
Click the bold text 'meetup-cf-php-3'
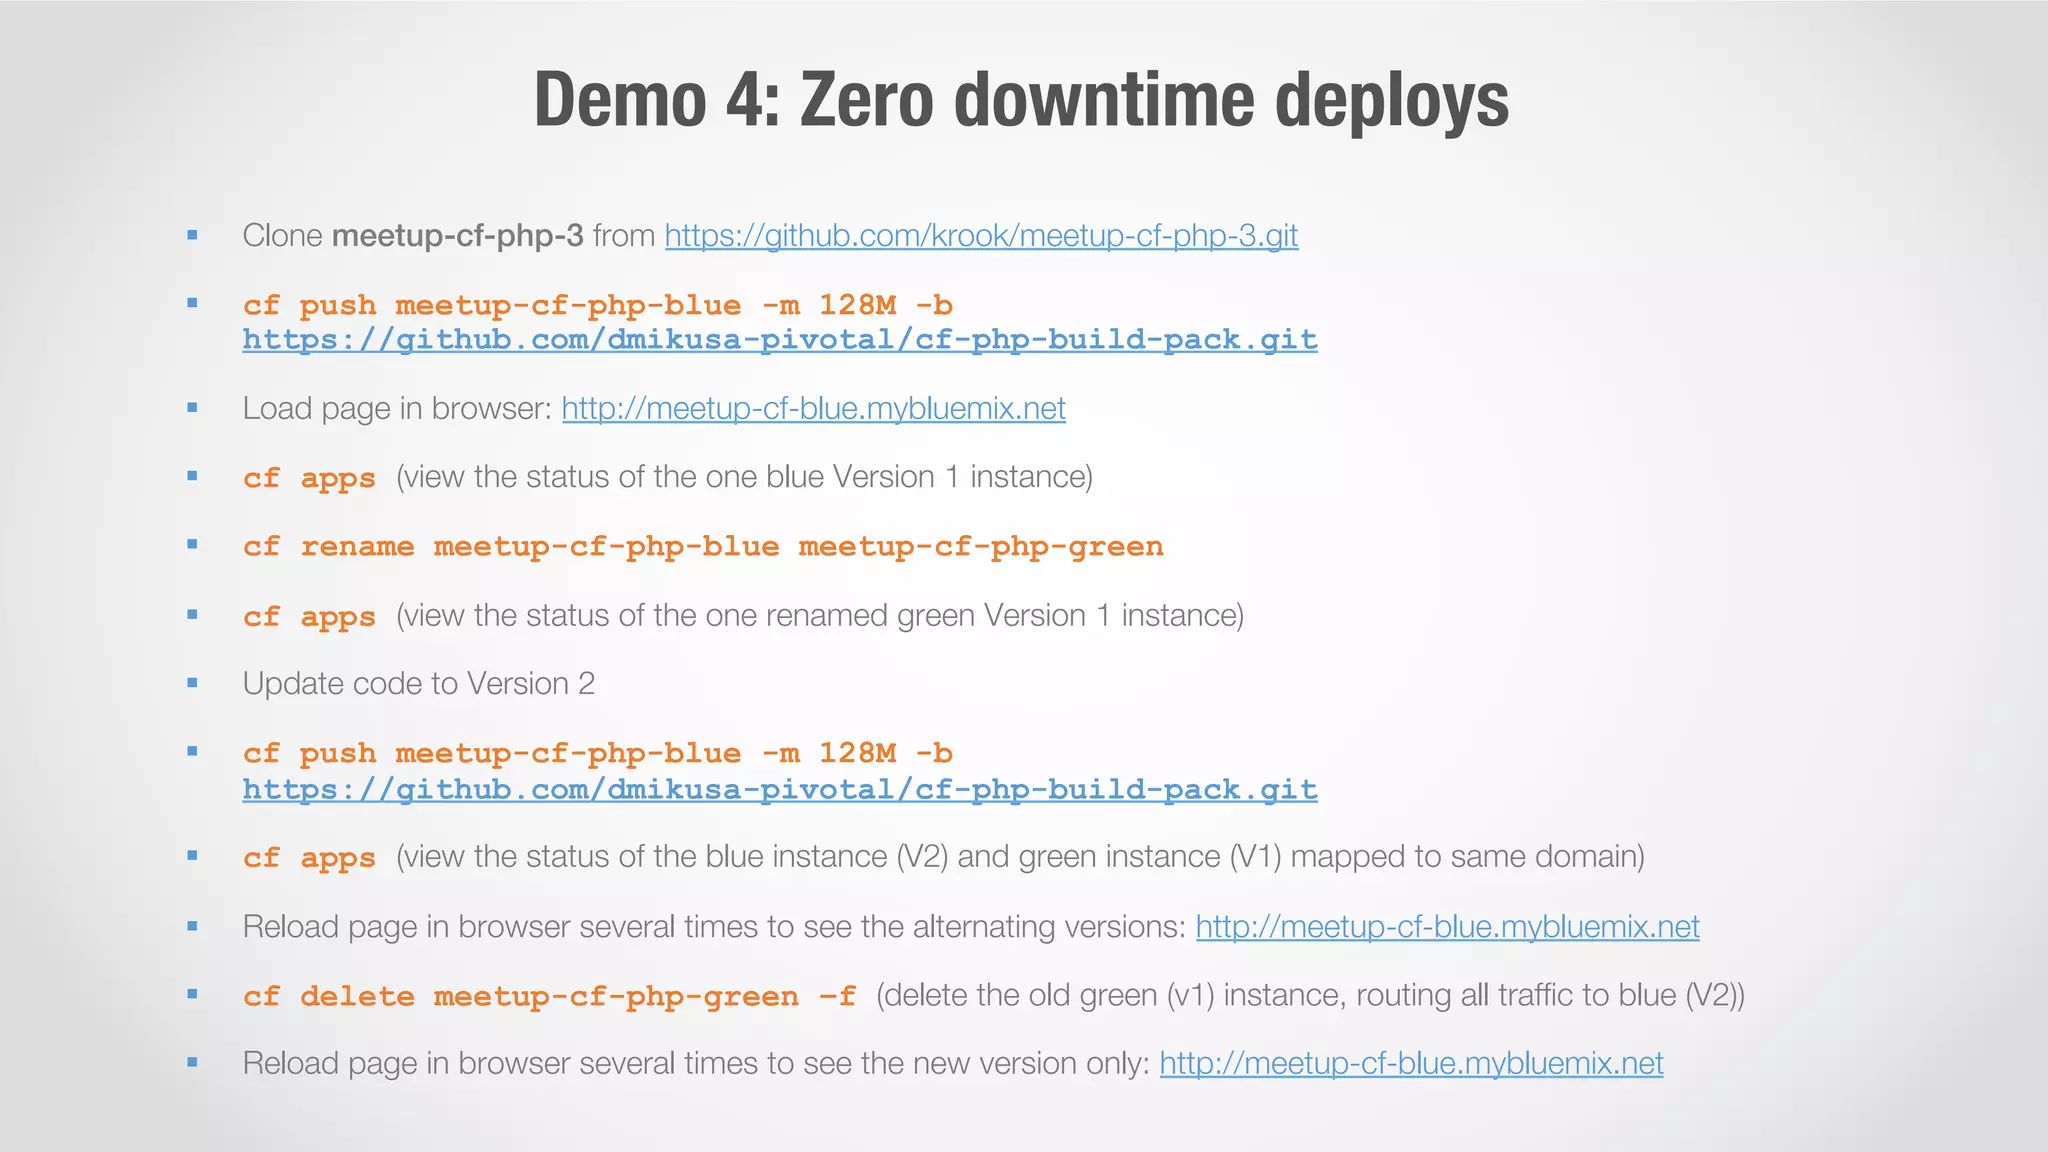[458, 236]
